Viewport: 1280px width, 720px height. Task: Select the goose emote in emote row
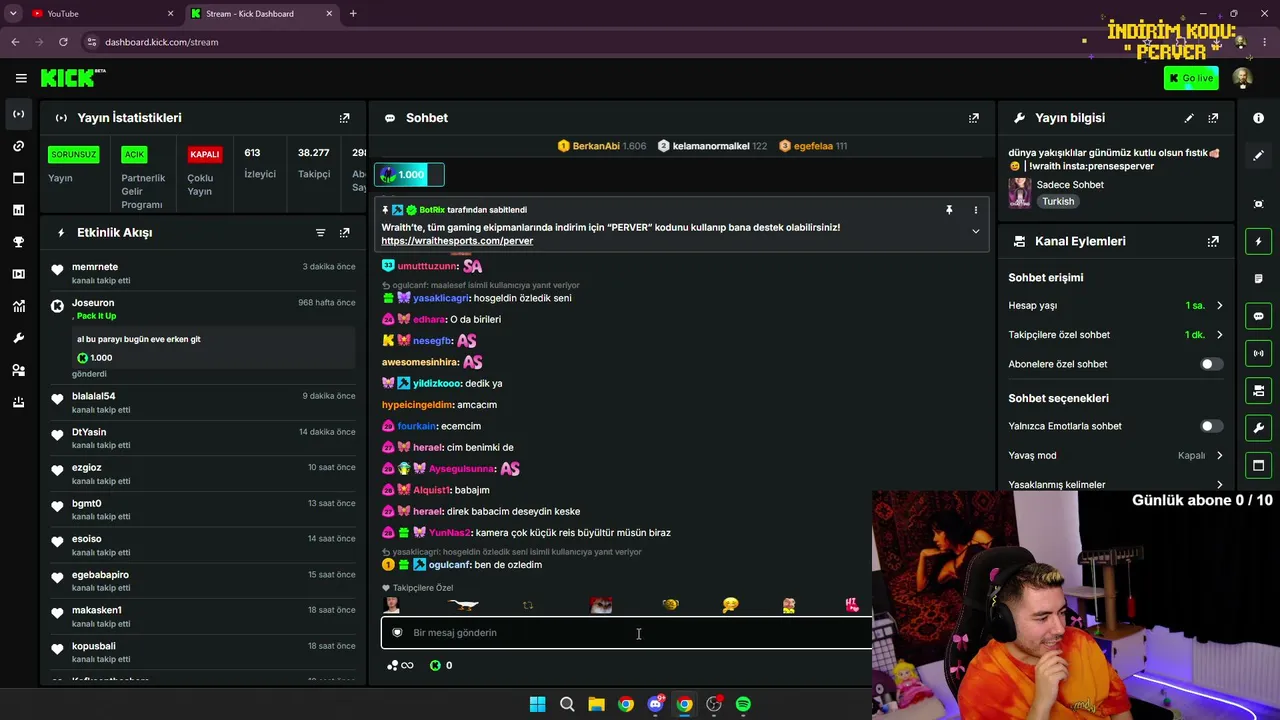point(464,605)
